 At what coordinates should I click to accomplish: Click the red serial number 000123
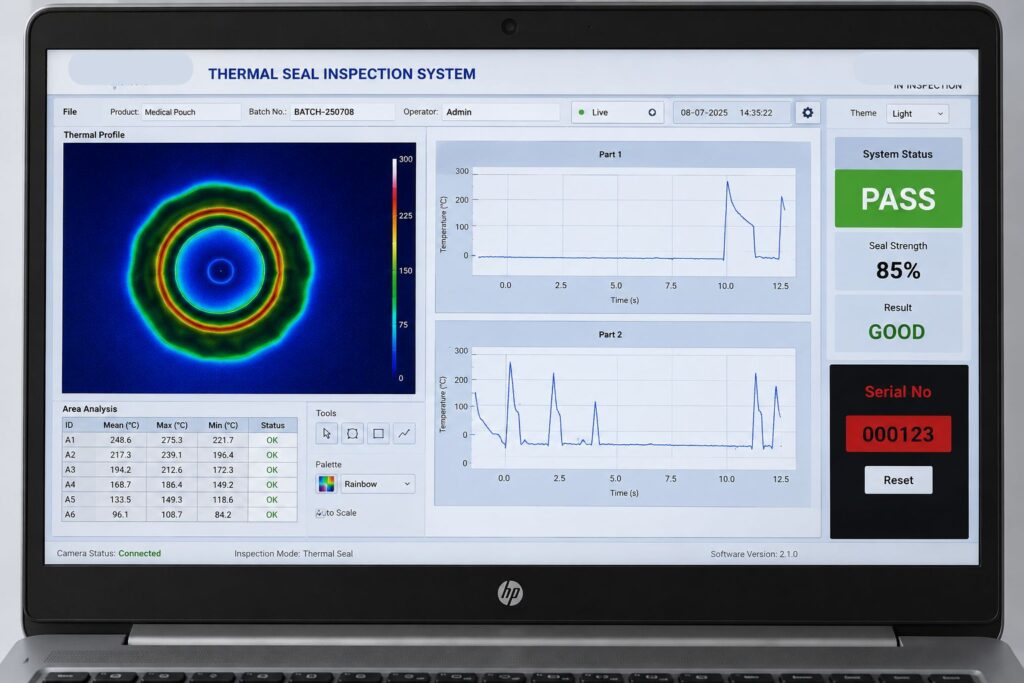tap(898, 434)
